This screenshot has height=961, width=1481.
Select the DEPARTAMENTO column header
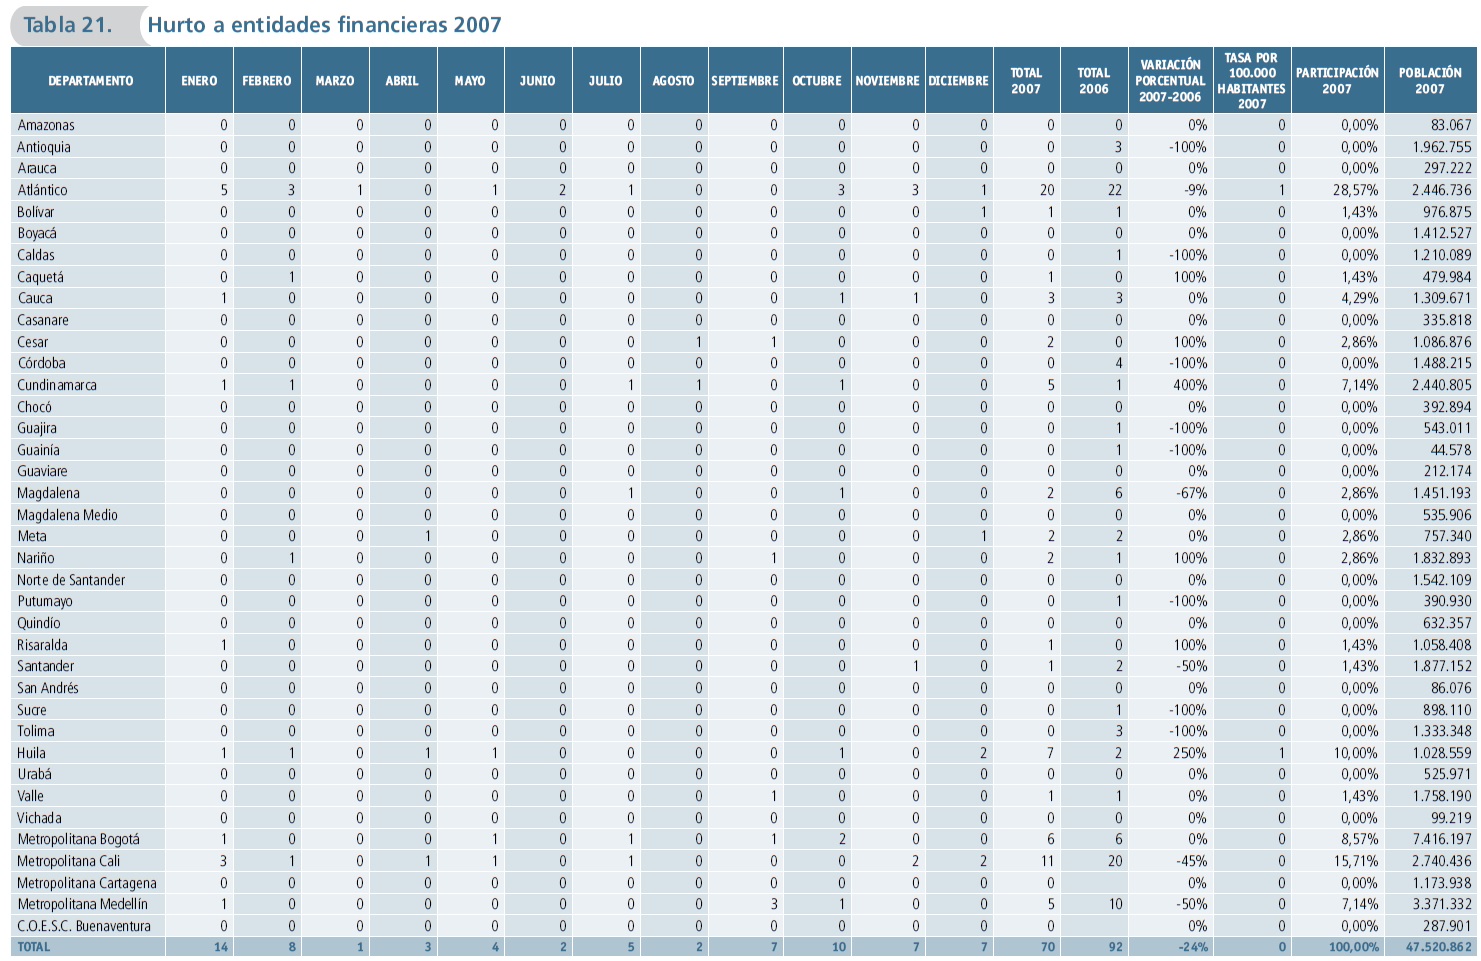(90, 81)
